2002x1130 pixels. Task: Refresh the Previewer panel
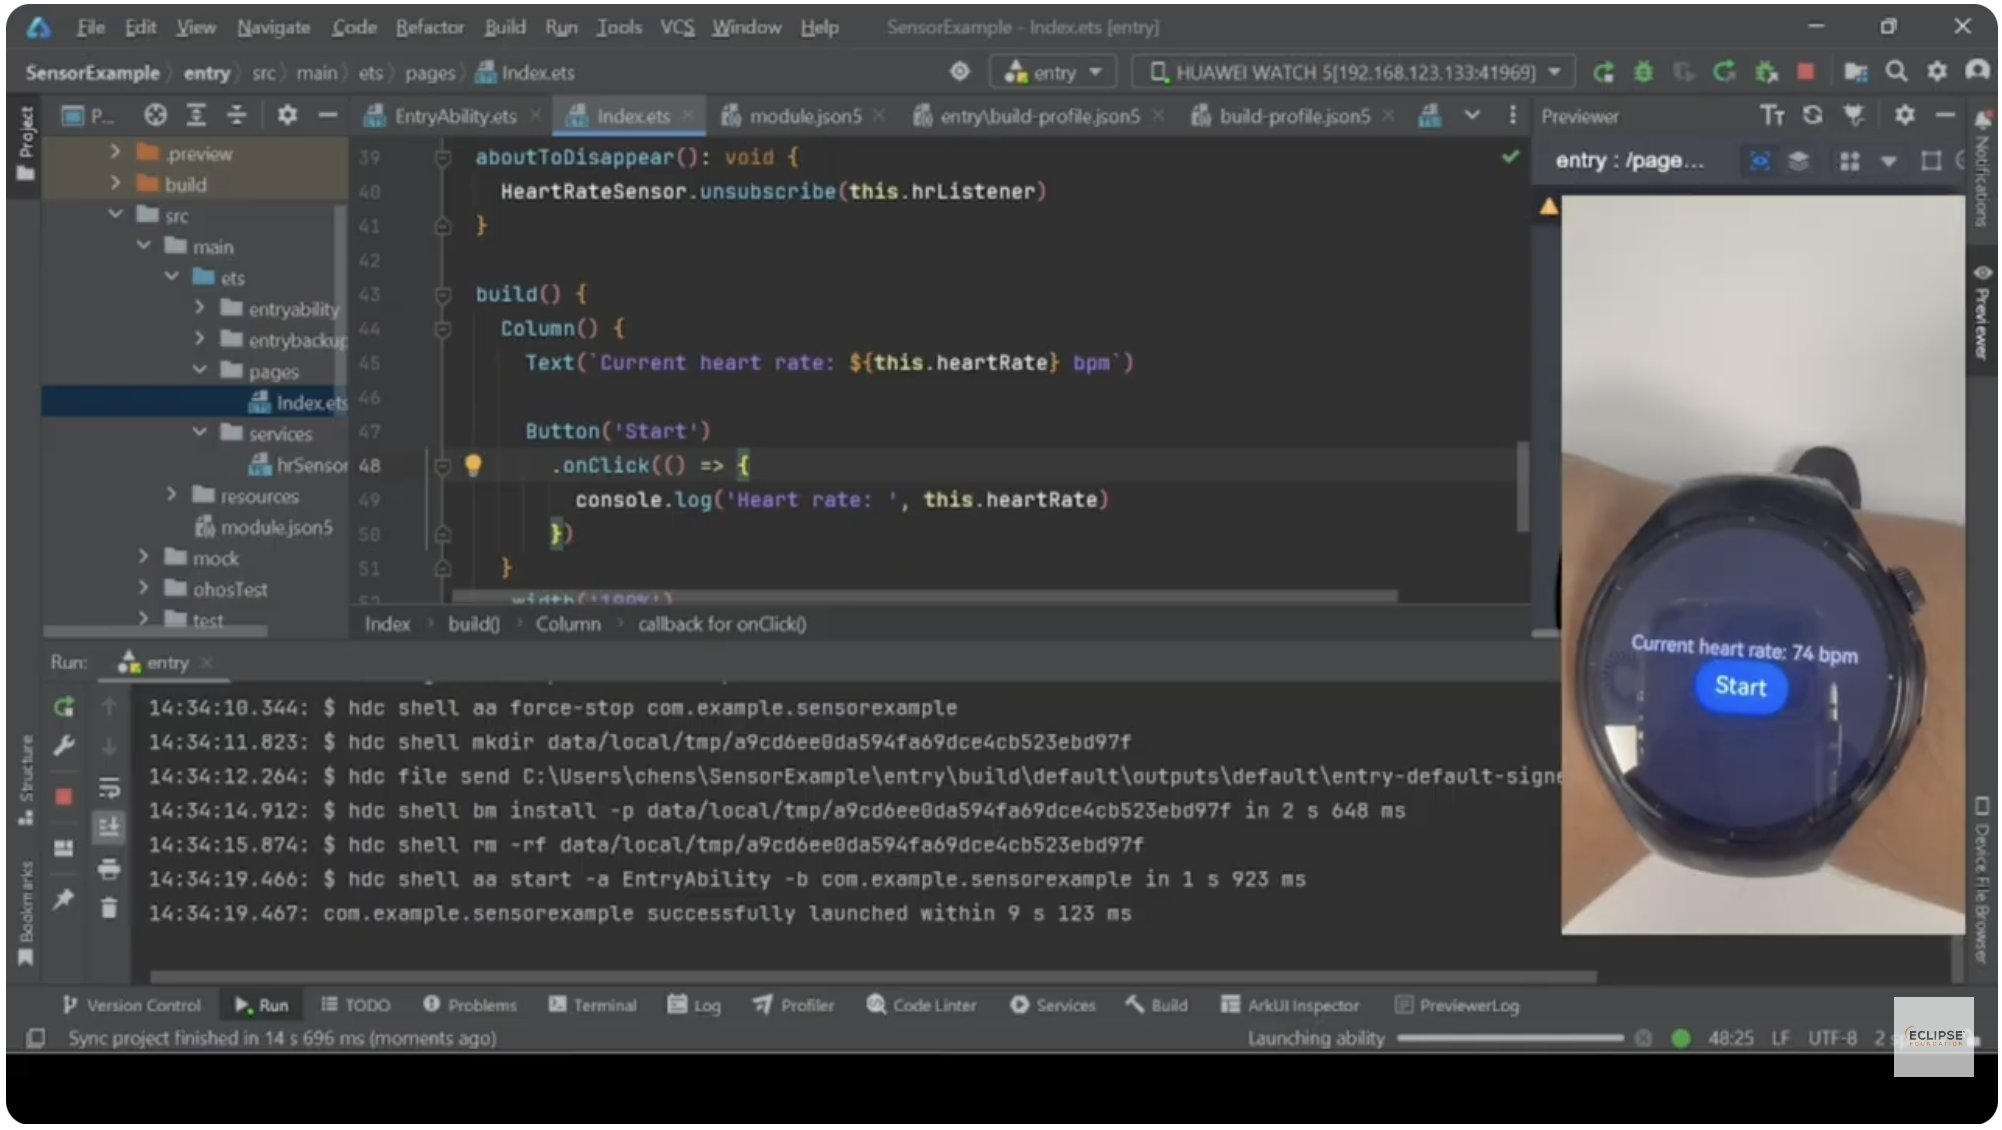pos(1812,116)
